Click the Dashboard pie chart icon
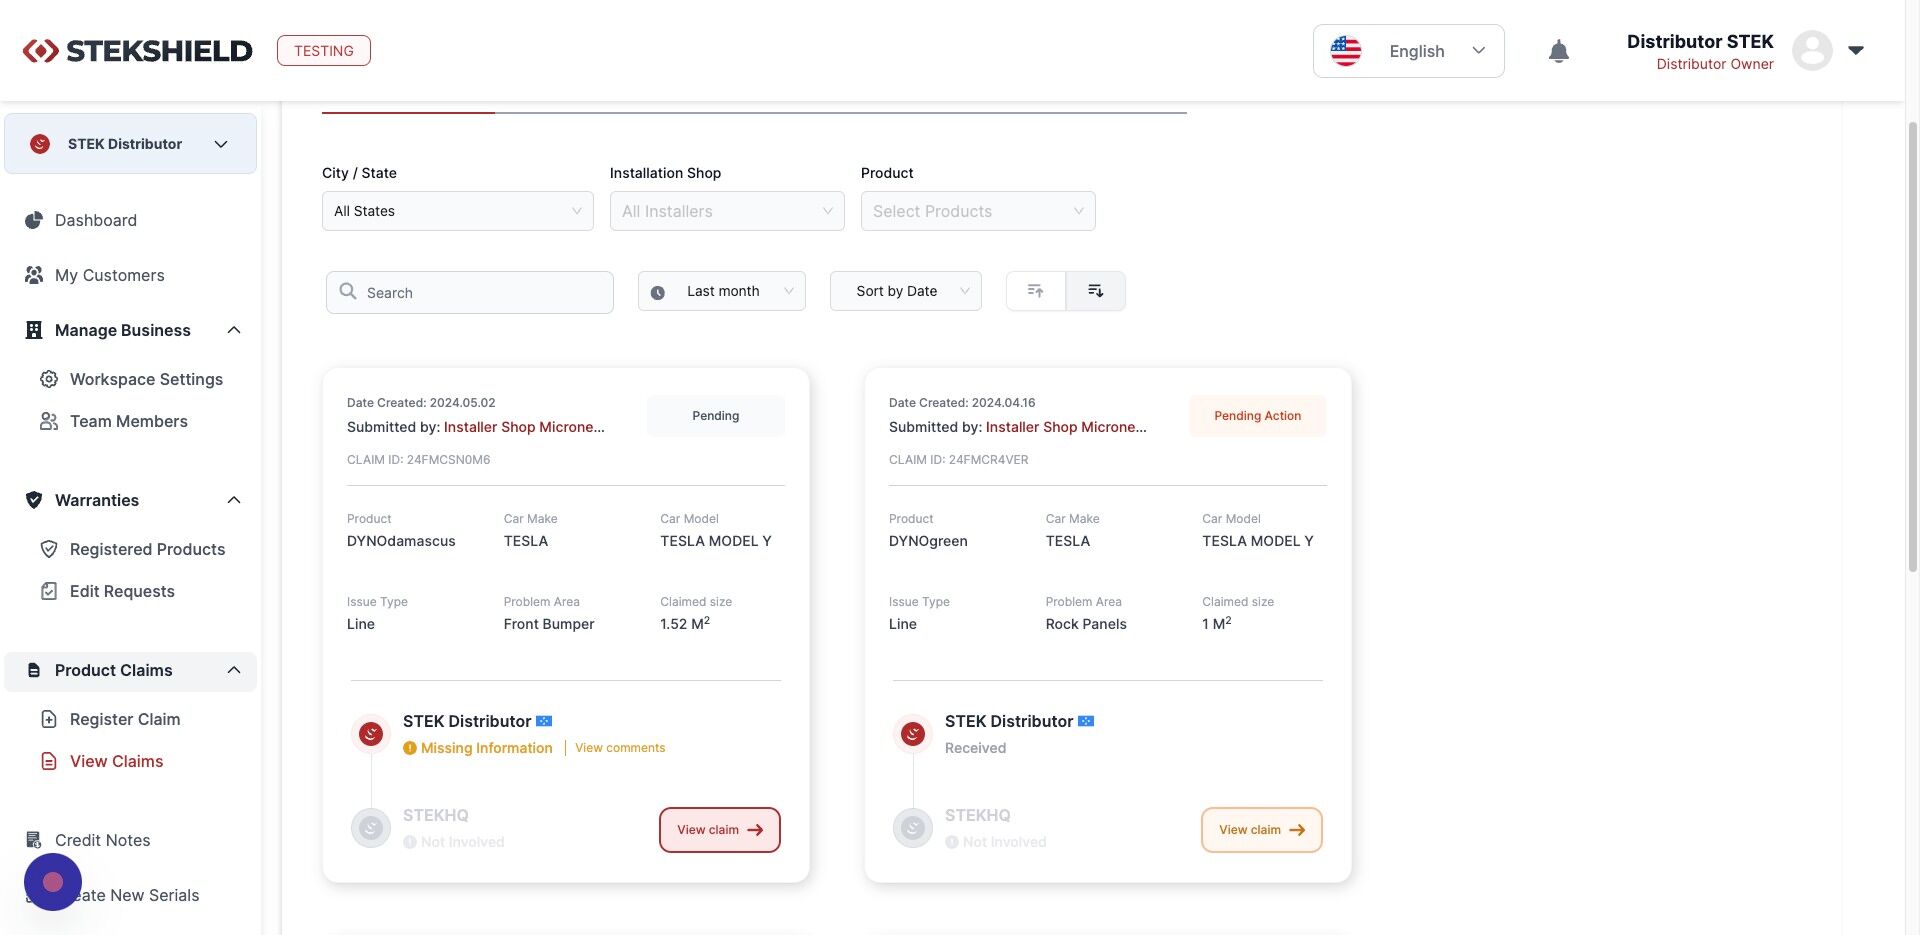 (x=34, y=220)
